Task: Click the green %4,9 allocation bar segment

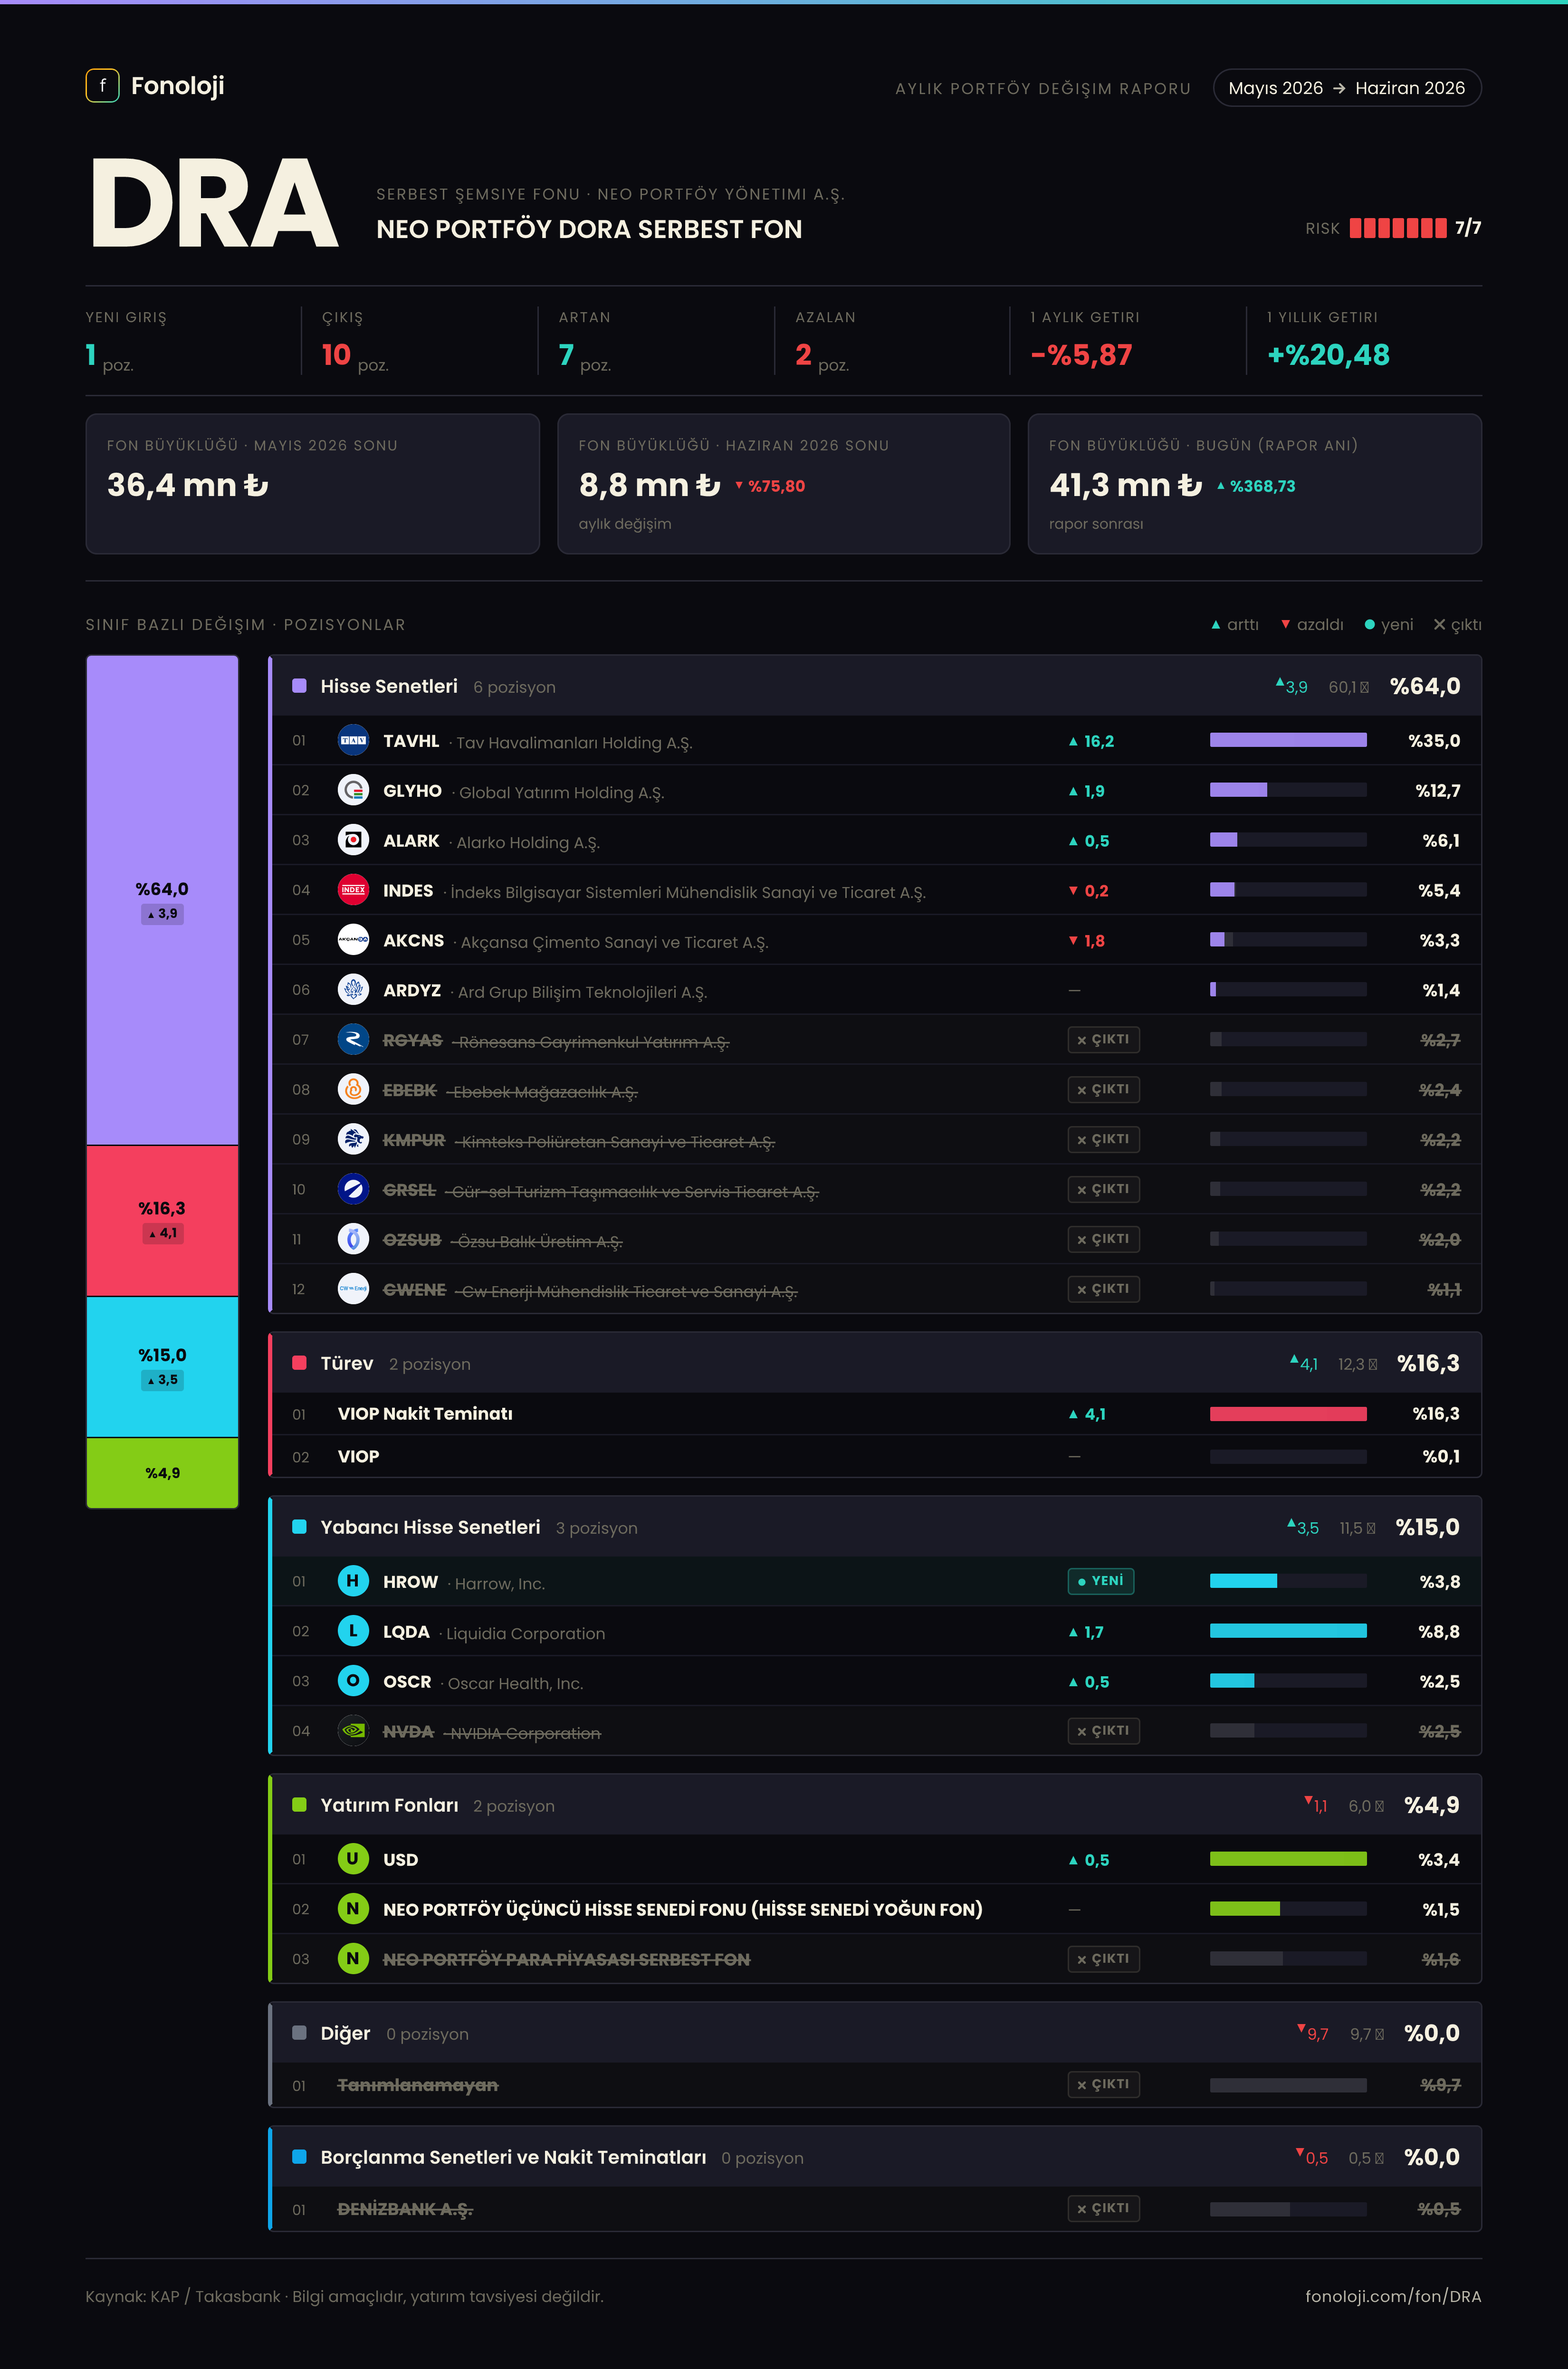Action: pos(162,1473)
